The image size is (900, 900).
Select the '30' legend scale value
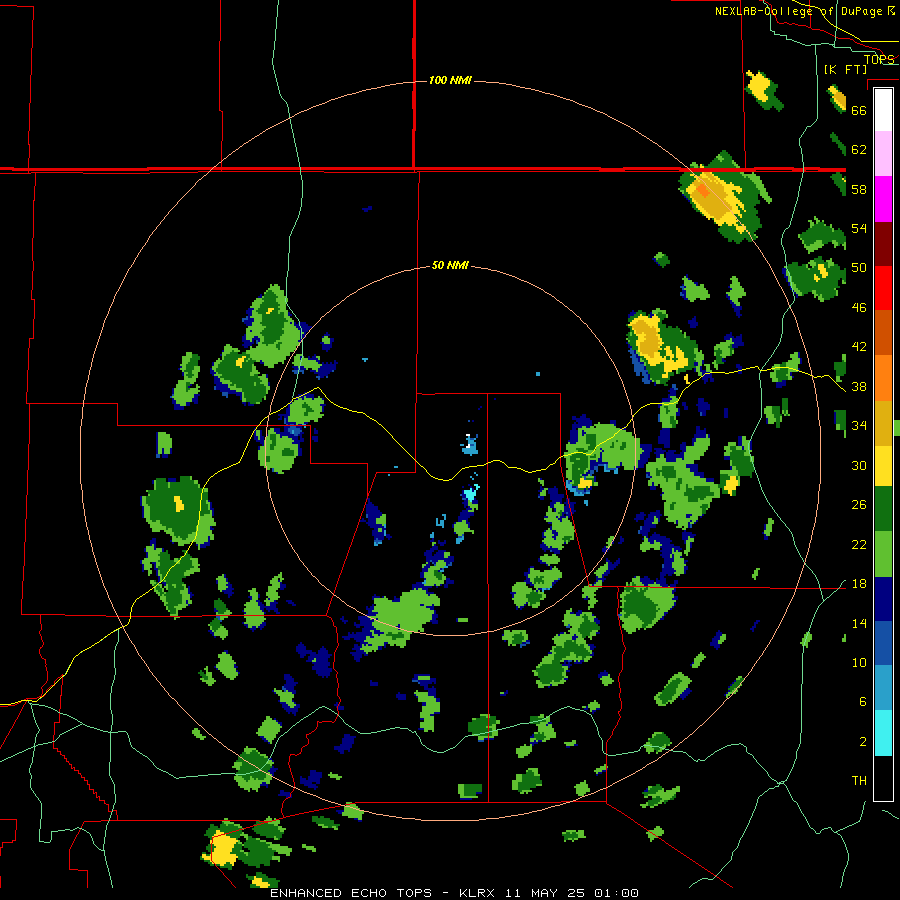tap(859, 465)
